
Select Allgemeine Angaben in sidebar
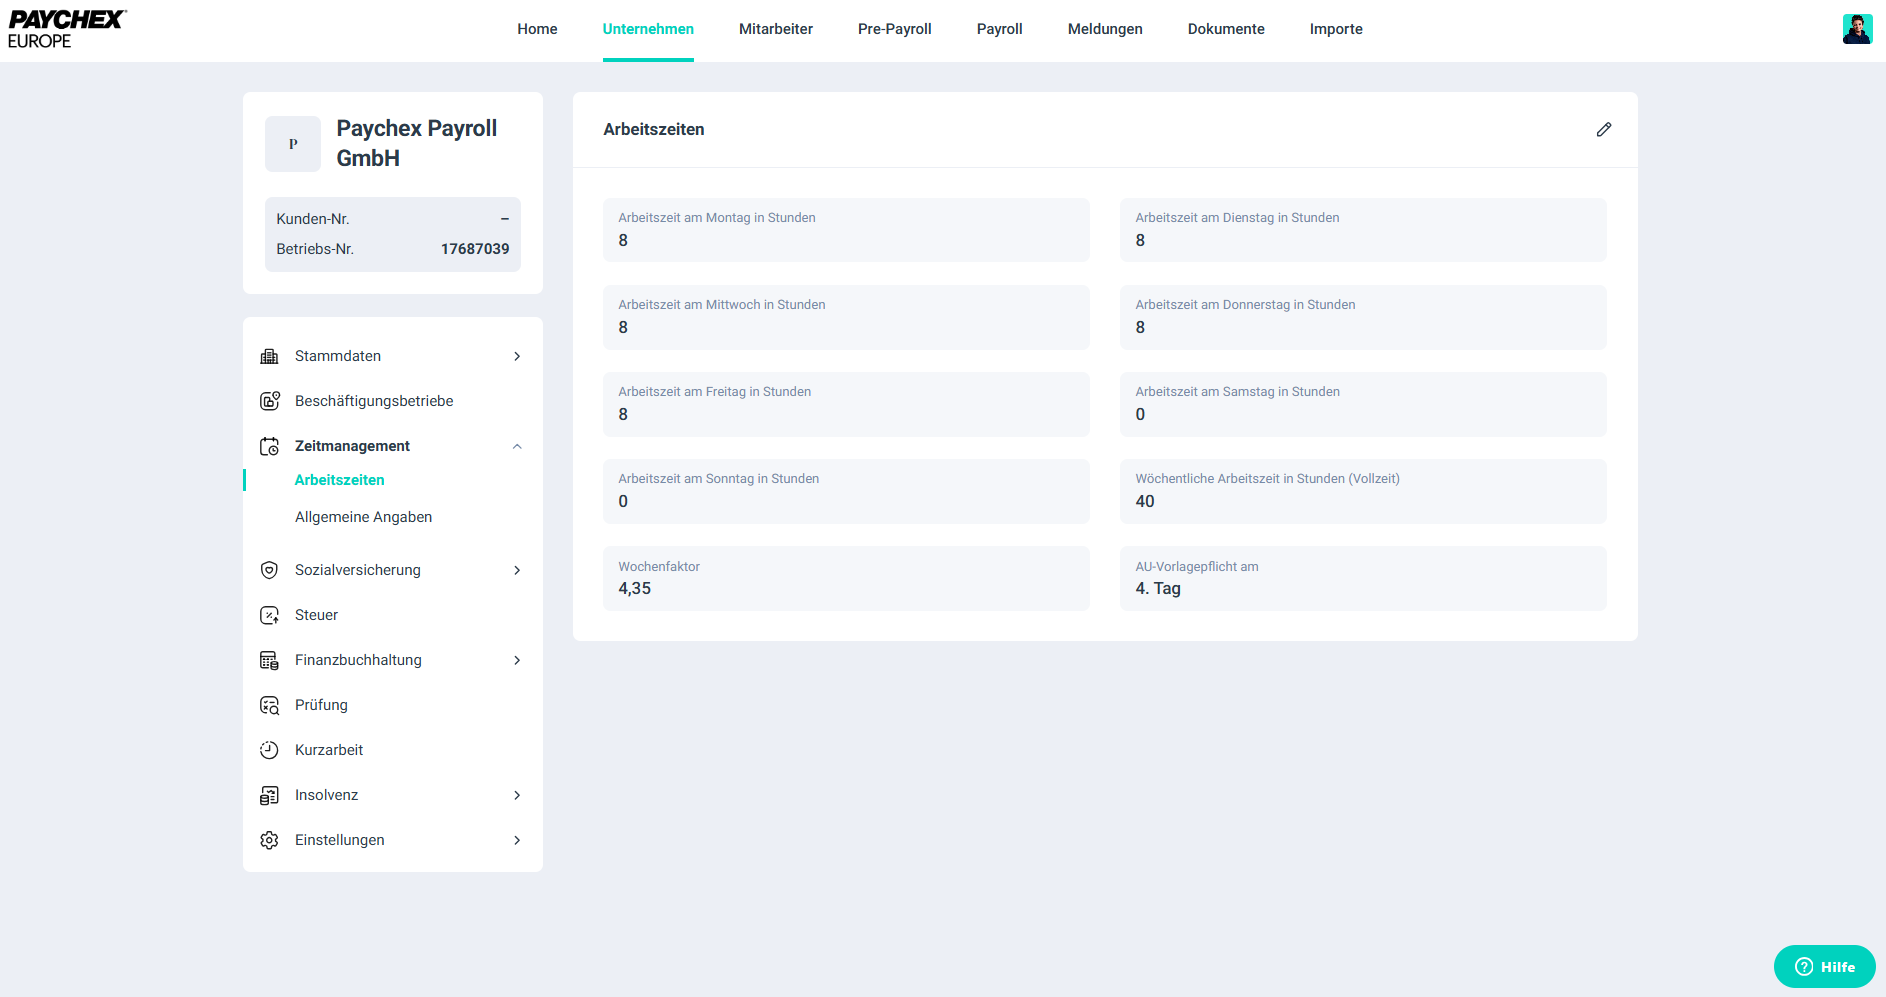tap(363, 517)
